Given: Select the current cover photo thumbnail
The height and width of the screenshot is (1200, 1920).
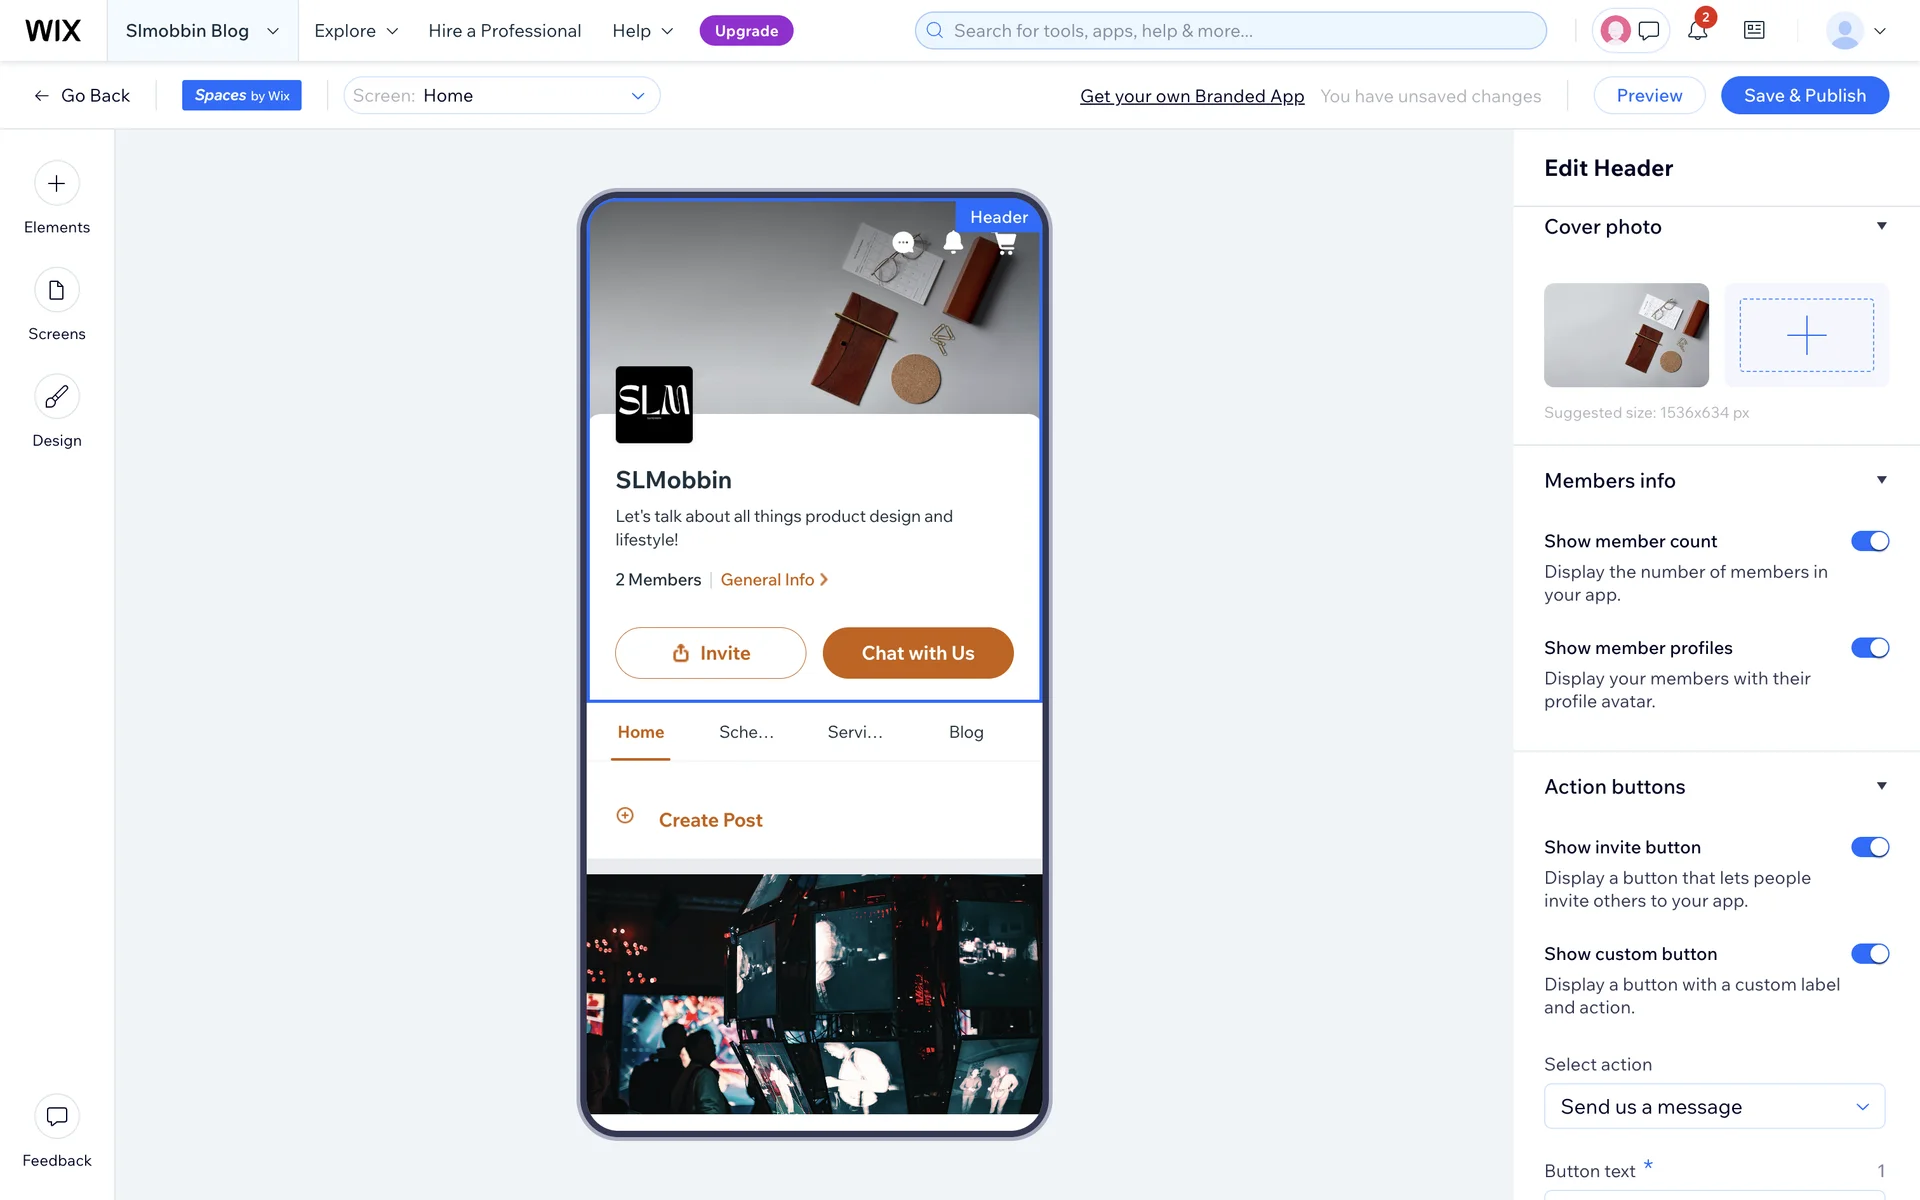Looking at the screenshot, I should coord(1626,335).
